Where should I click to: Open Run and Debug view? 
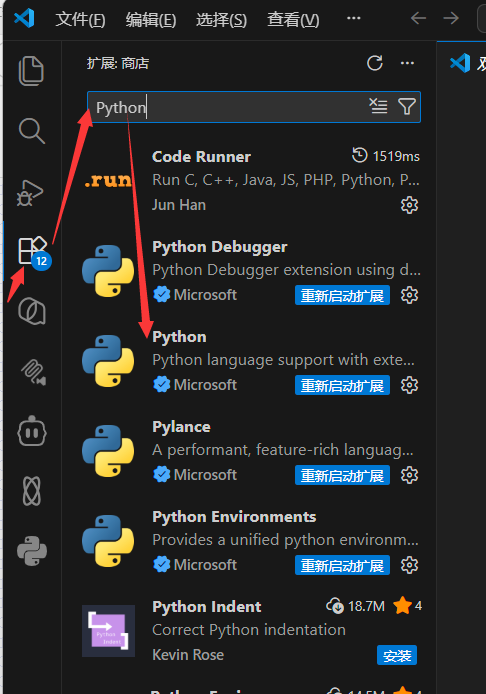(x=31, y=193)
